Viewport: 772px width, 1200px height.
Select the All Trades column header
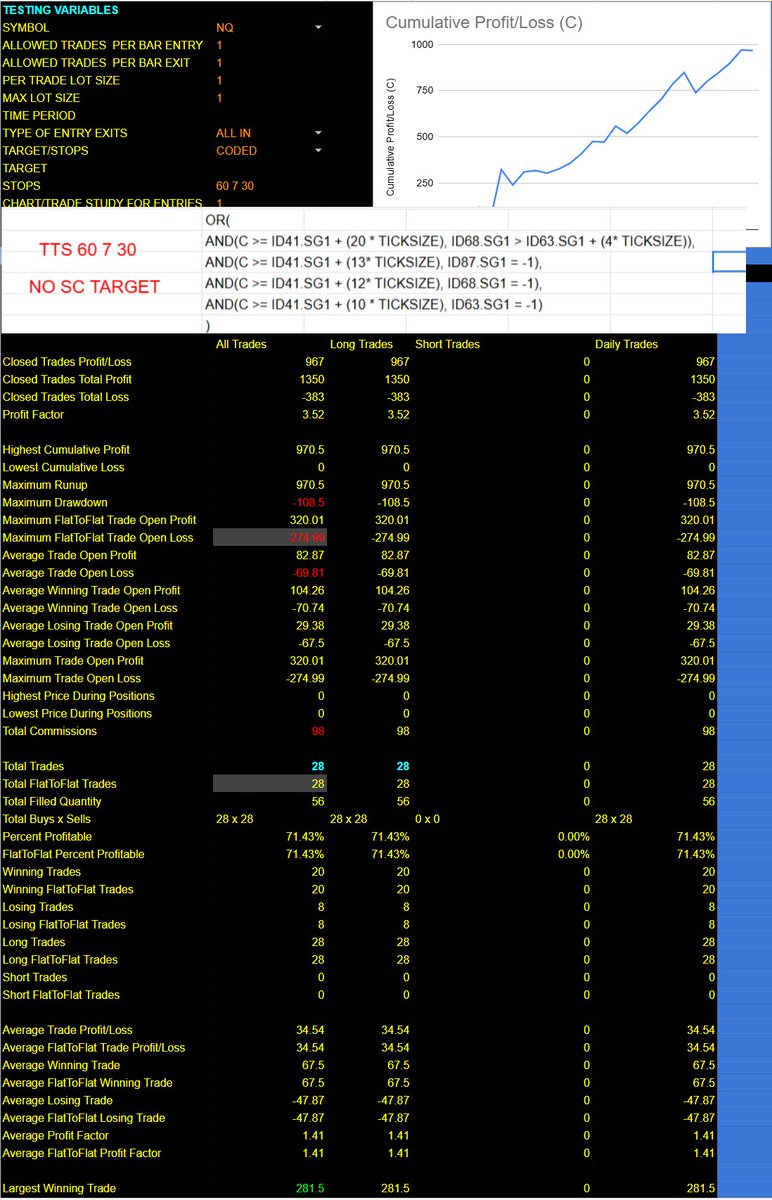tap(241, 344)
